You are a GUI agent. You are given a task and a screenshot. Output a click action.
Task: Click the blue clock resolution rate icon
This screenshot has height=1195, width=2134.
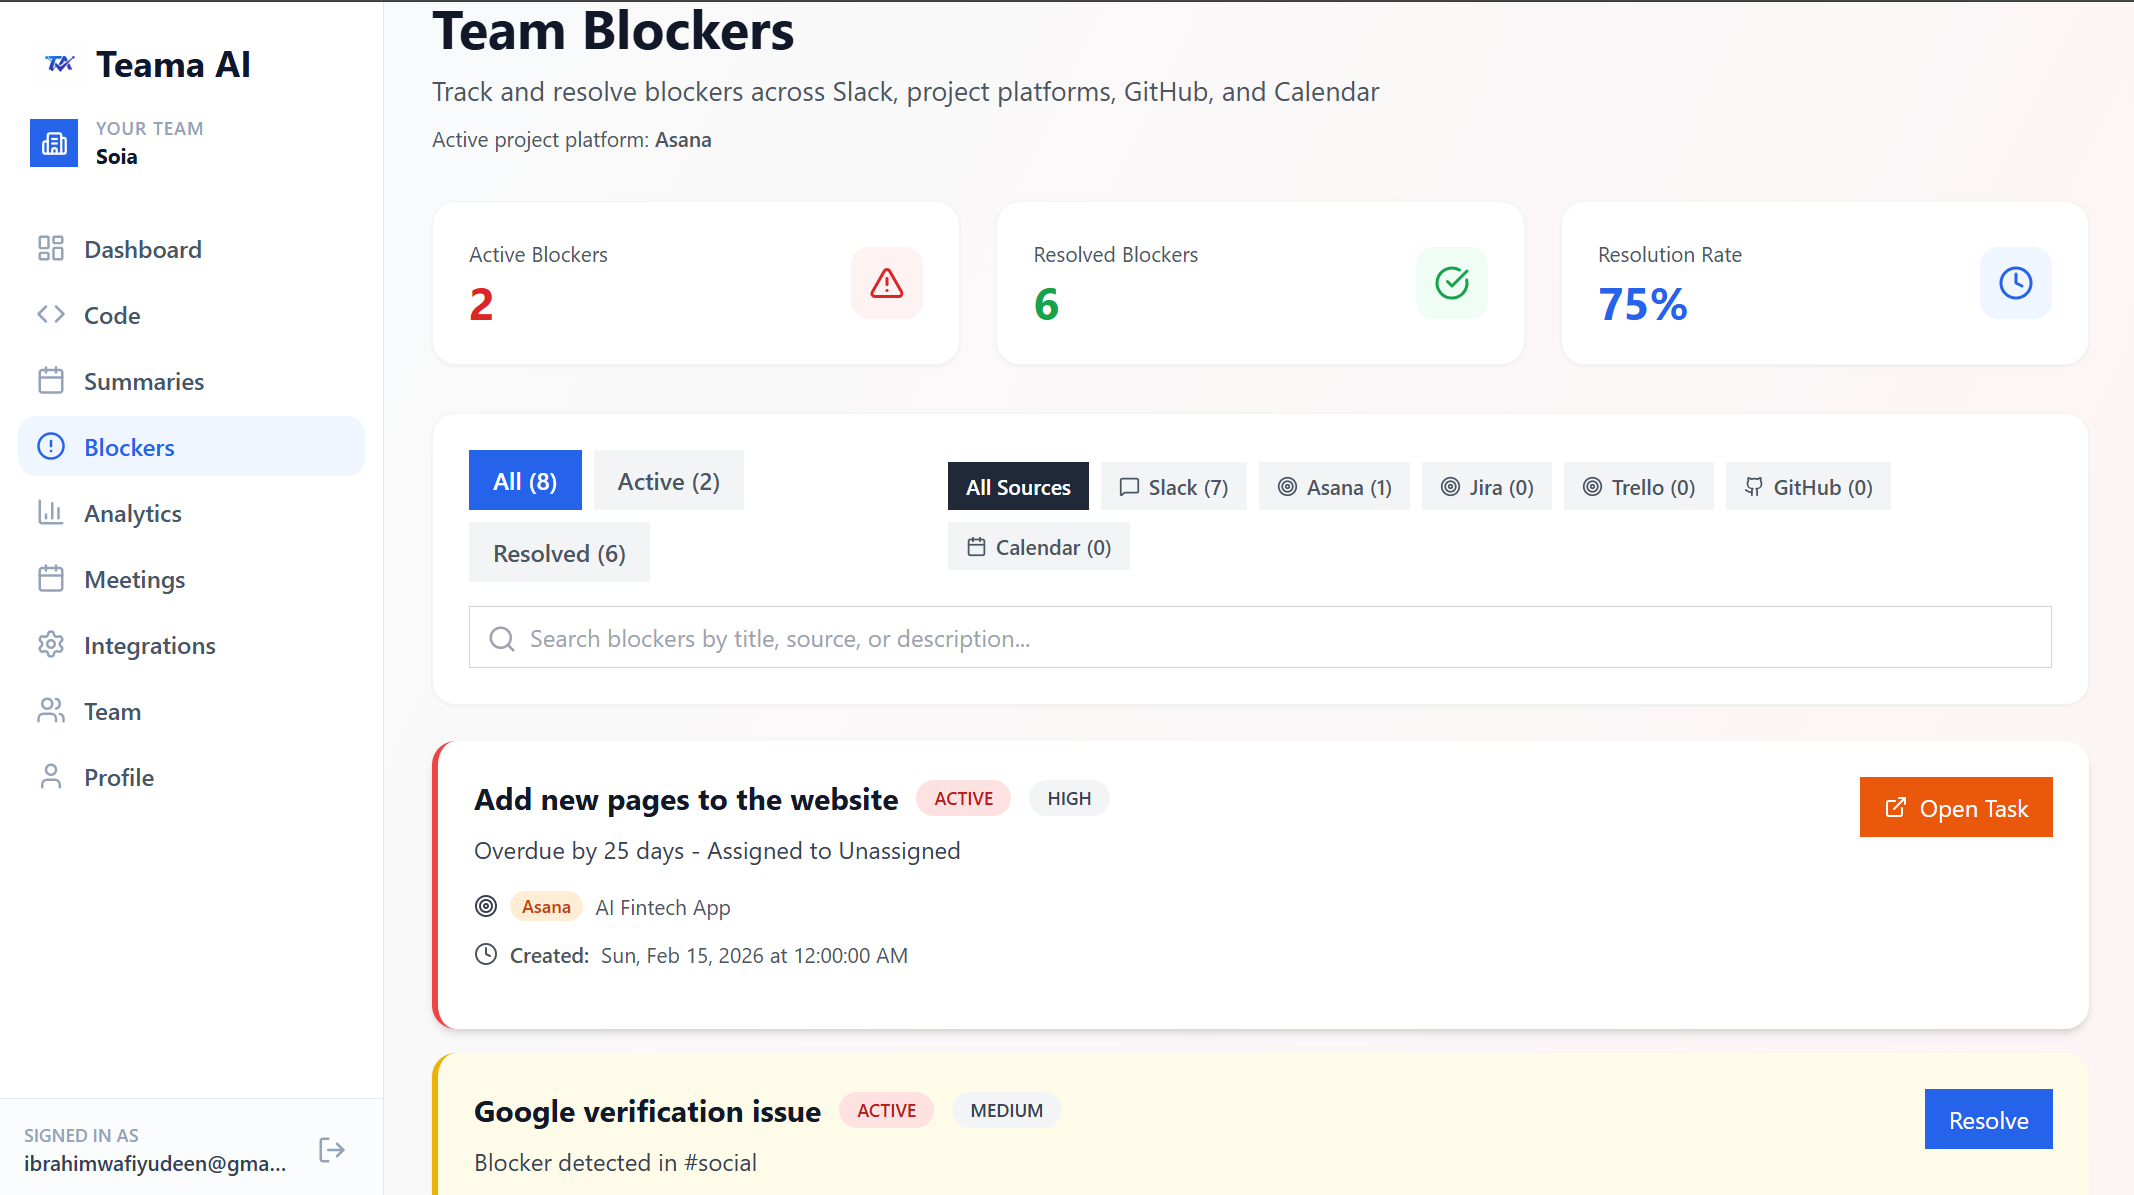2015,283
